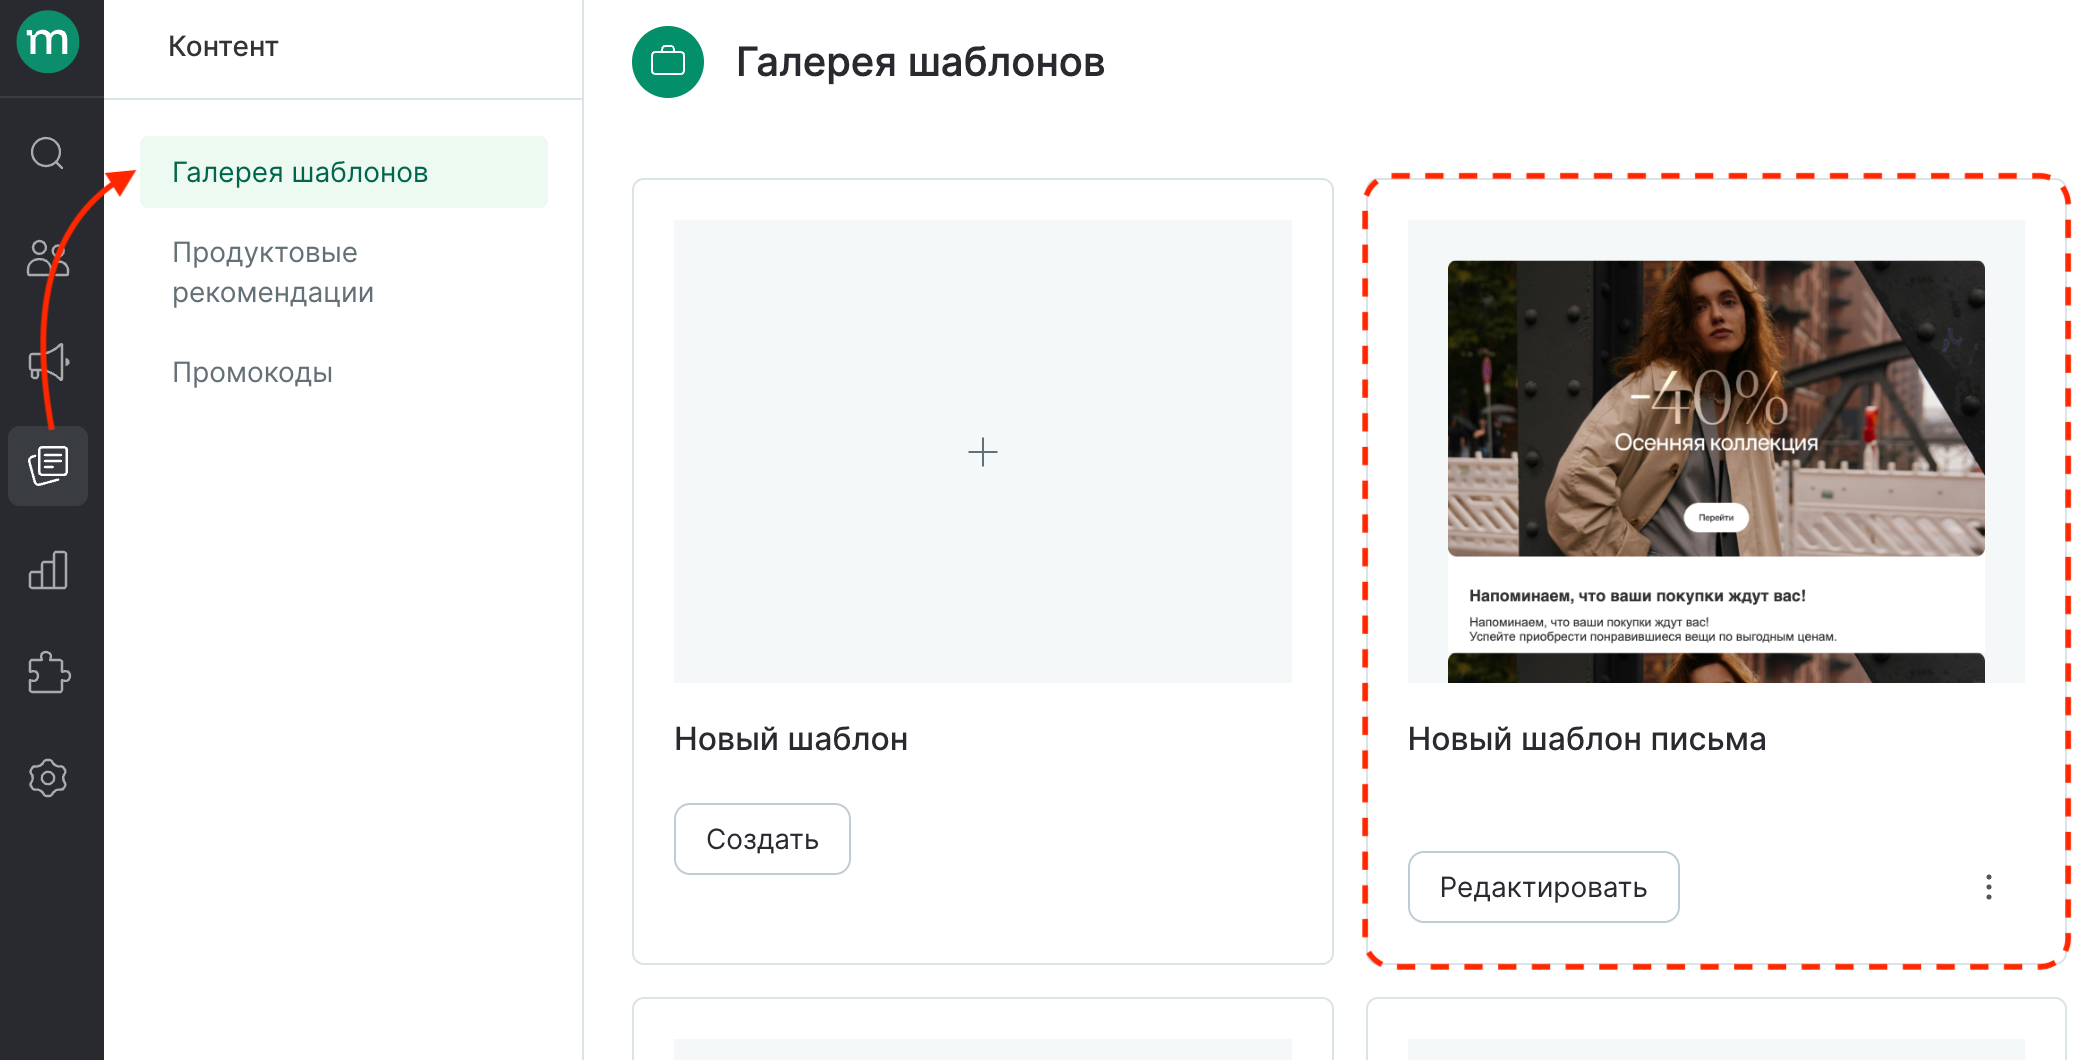Click the plus icon in the empty template card

click(x=982, y=452)
